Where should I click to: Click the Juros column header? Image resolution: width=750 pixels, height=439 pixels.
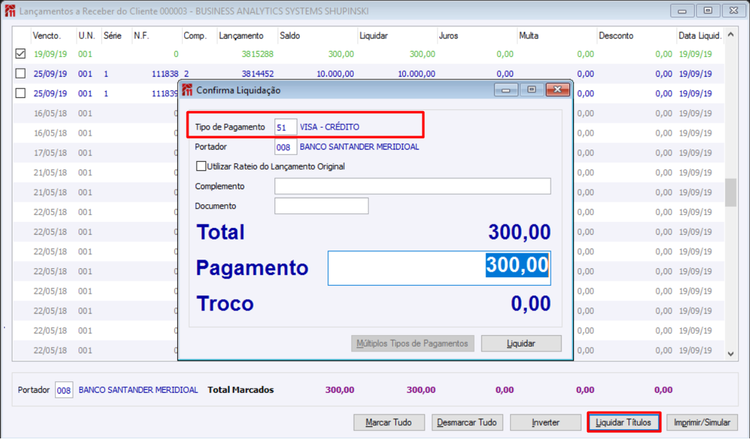coord(448,36)
